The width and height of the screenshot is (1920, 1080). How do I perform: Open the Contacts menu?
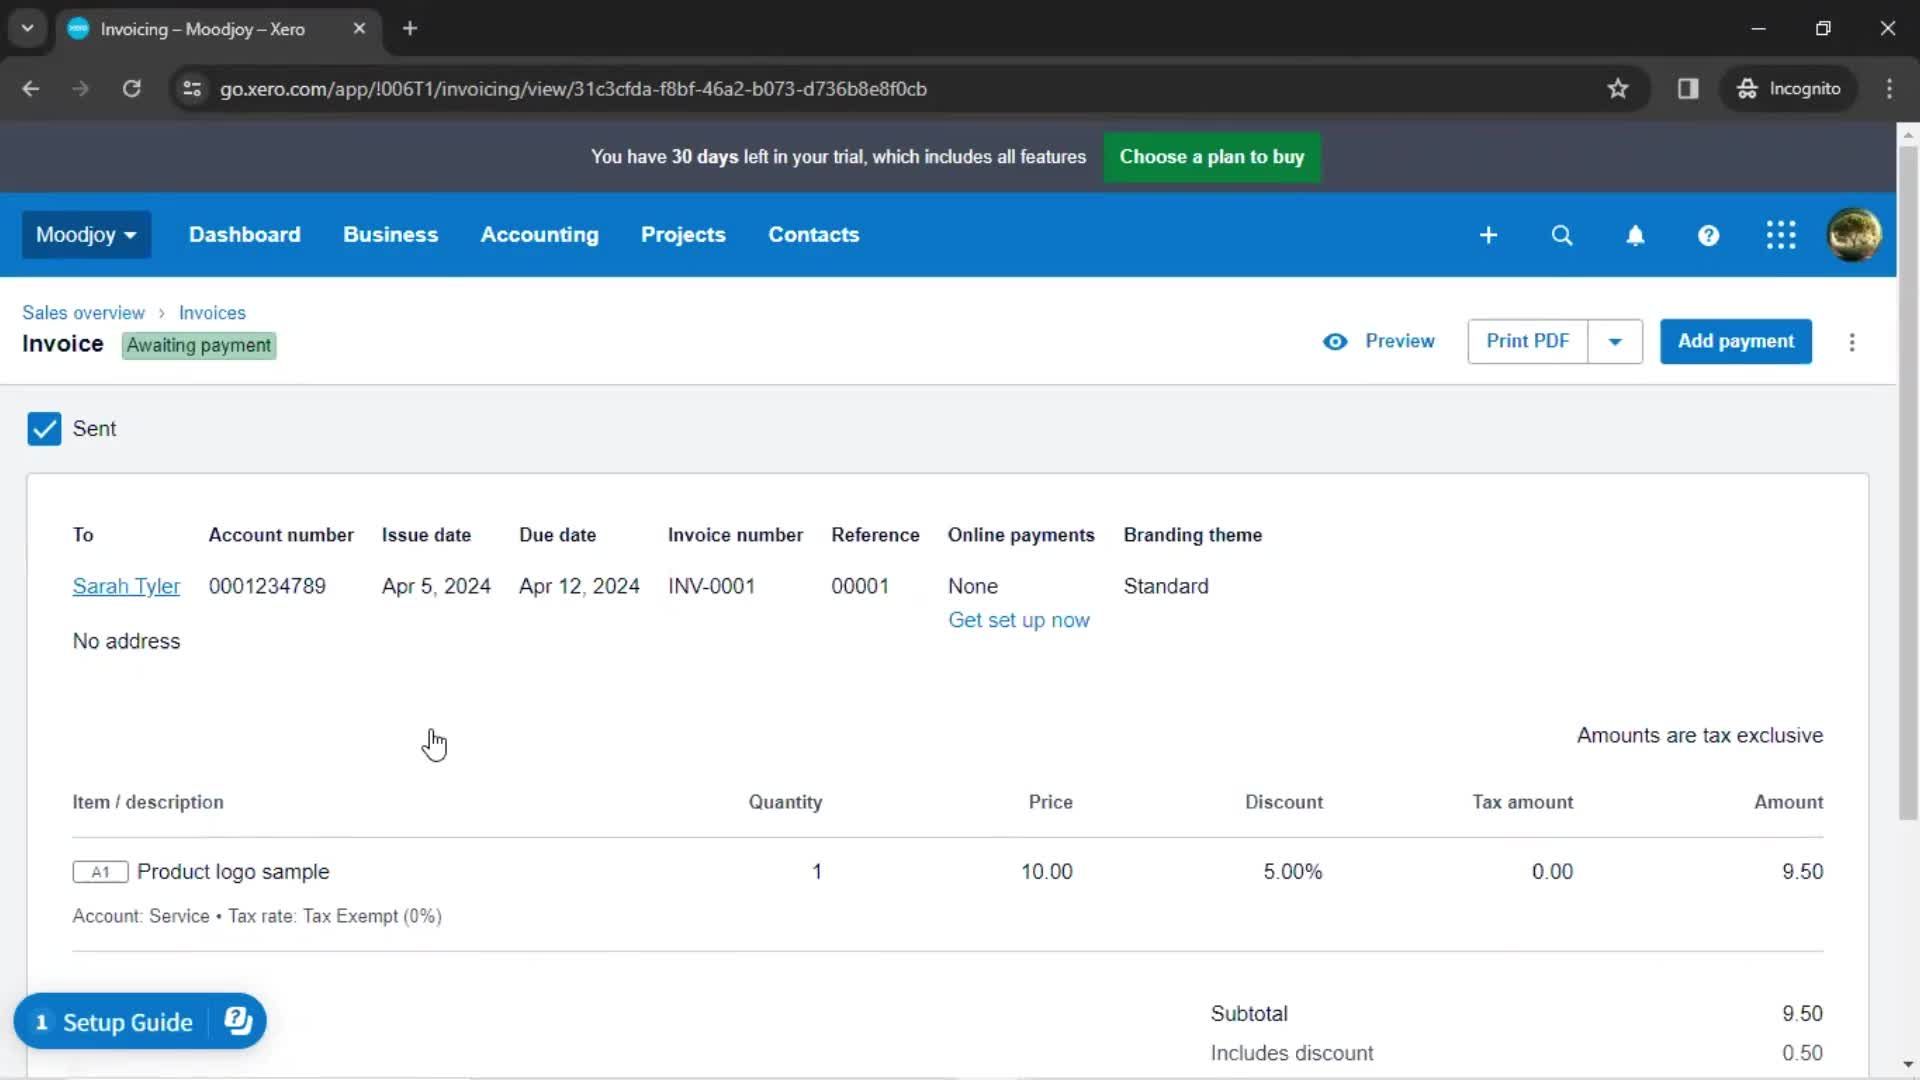click(x=813, y=235)
